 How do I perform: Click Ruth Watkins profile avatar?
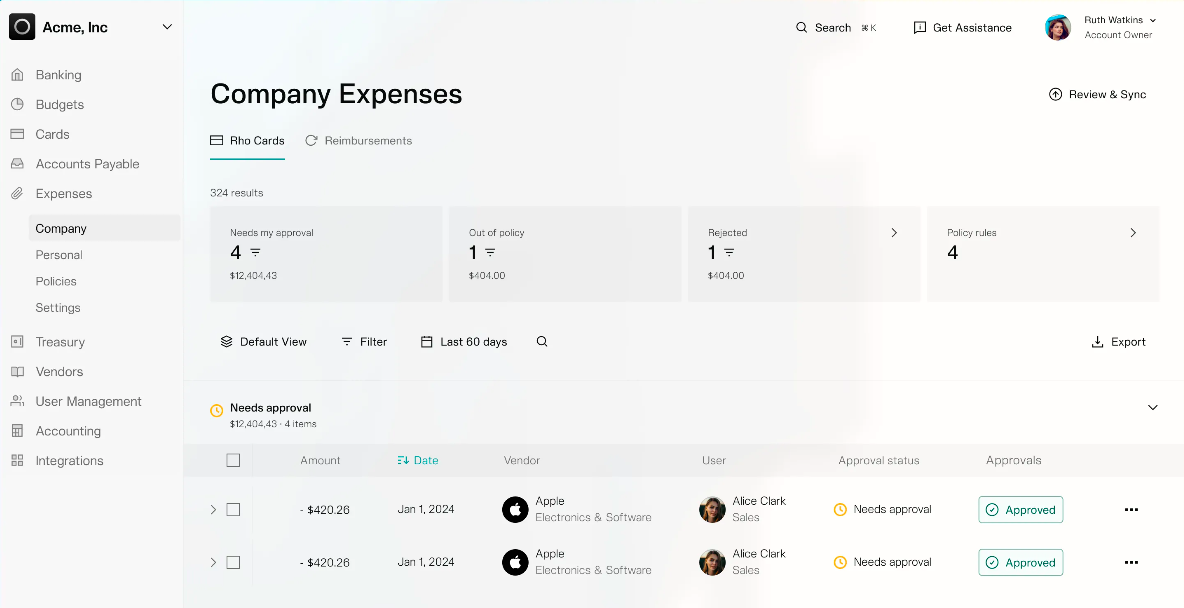click(1058, 27)
